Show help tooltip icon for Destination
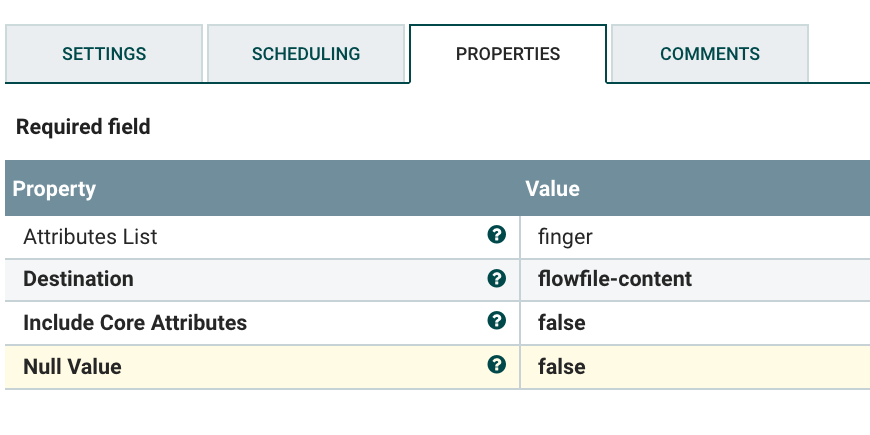The height and width of the screenshot is (435, 870). pyautogui.click(x=495, y=279)
